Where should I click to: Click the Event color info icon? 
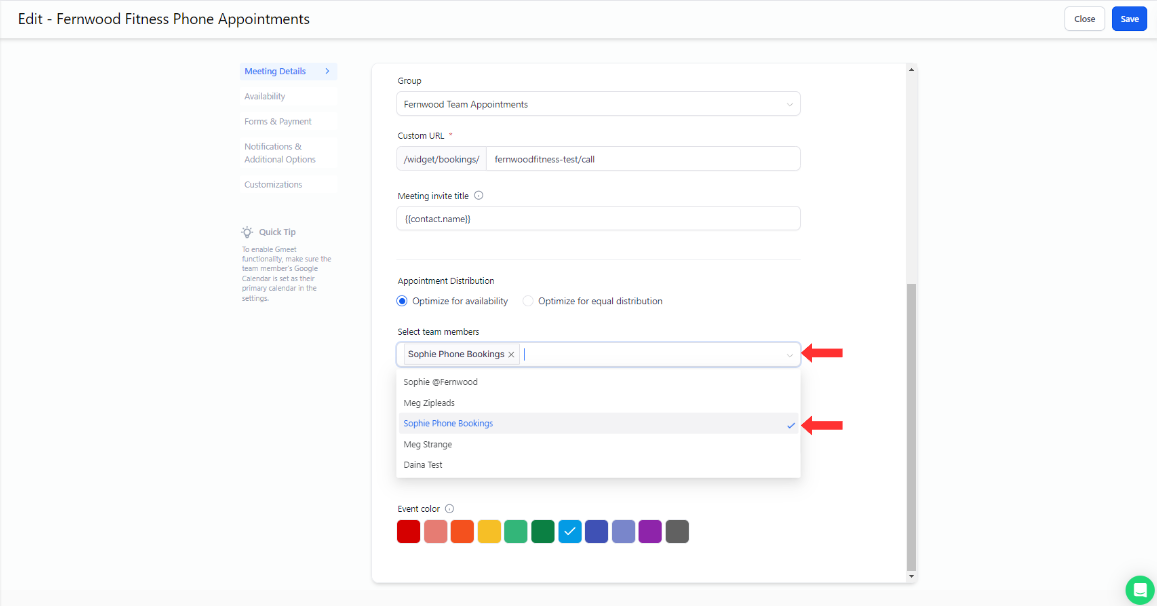tap(449, 509)
